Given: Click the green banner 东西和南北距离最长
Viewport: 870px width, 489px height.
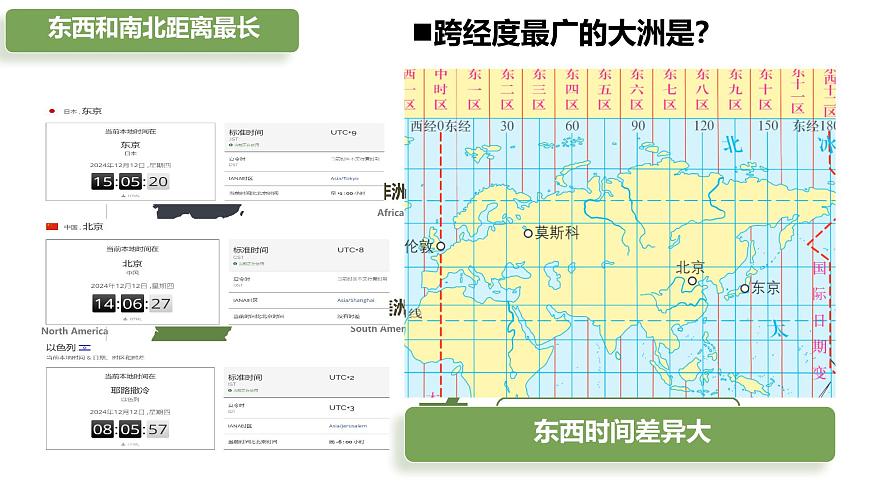Looking at the screenshot, I should tap(152, 30).
